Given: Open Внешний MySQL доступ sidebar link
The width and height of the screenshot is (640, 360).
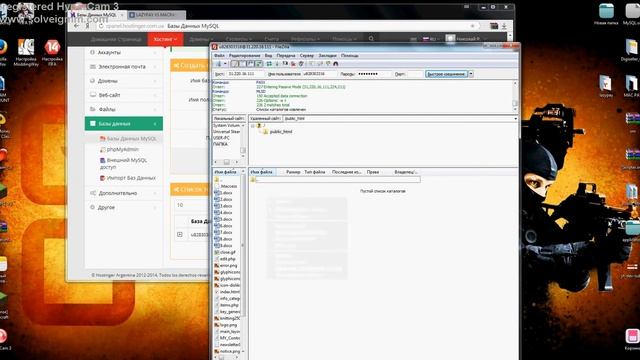Looking at the screenshot, I should click(x=123, y=164).
